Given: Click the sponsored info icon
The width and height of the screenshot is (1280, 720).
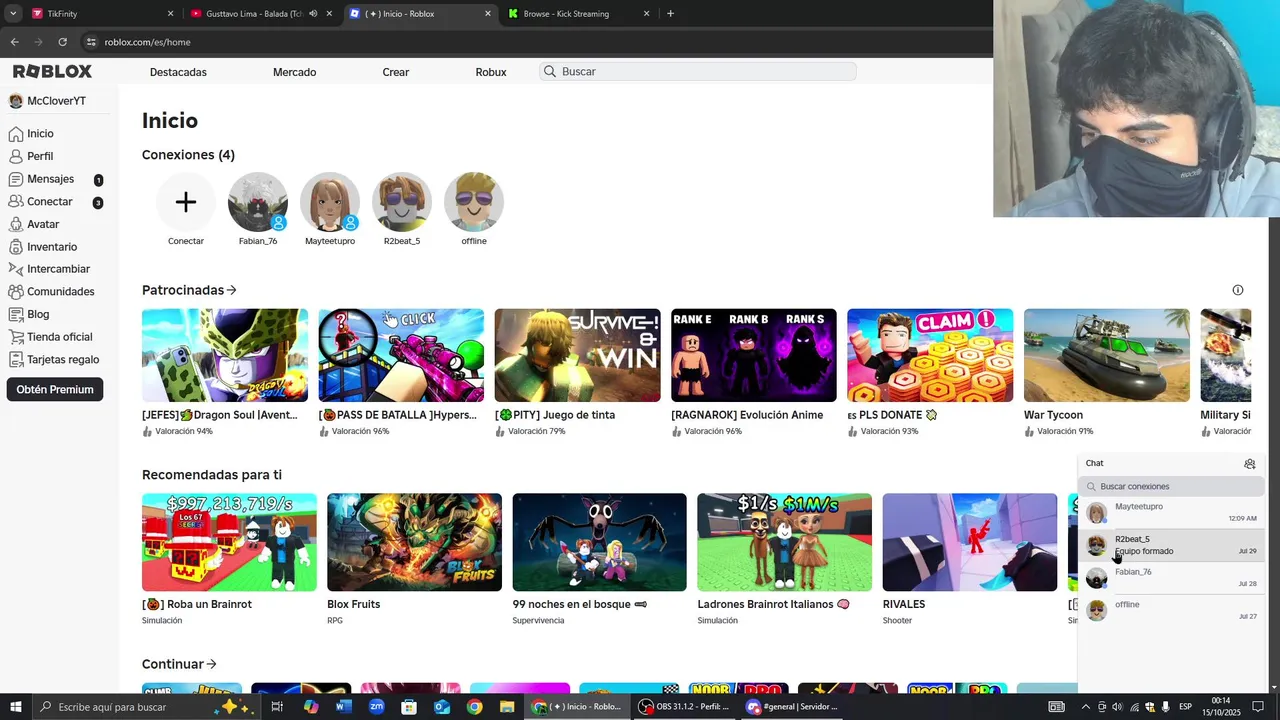Looking at the screenshot, I should pyautogui.click(x=1238, y=290).
